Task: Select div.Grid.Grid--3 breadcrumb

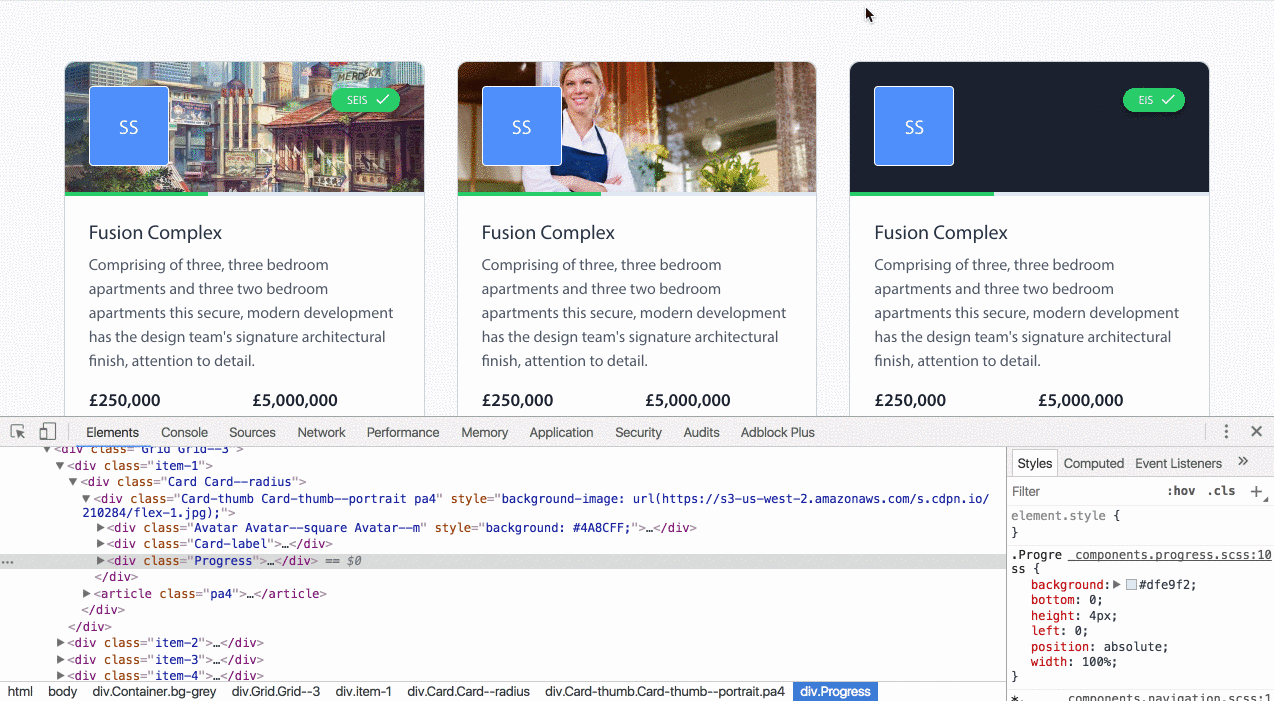Action: pyautogui.click(x=276, y=691)
